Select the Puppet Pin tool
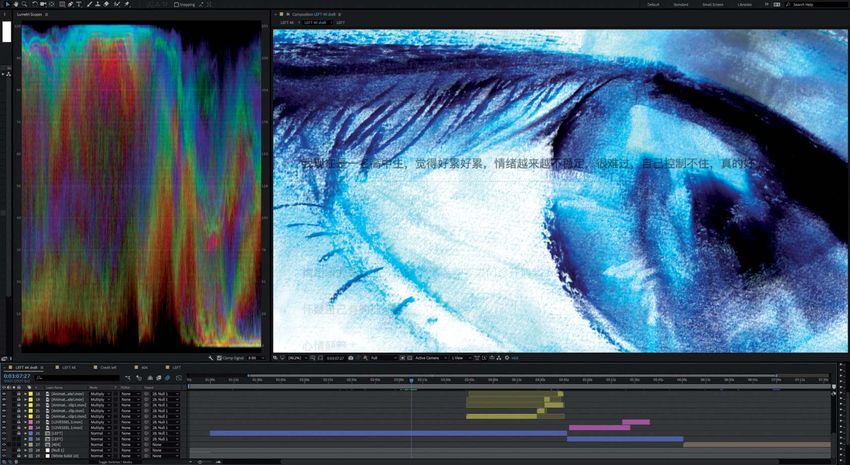 [x=126, y=4]
